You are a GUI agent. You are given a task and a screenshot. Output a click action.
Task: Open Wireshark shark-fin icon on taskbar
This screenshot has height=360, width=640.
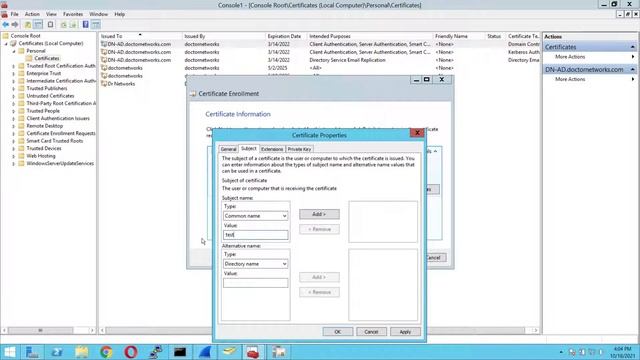coord(204,352)
